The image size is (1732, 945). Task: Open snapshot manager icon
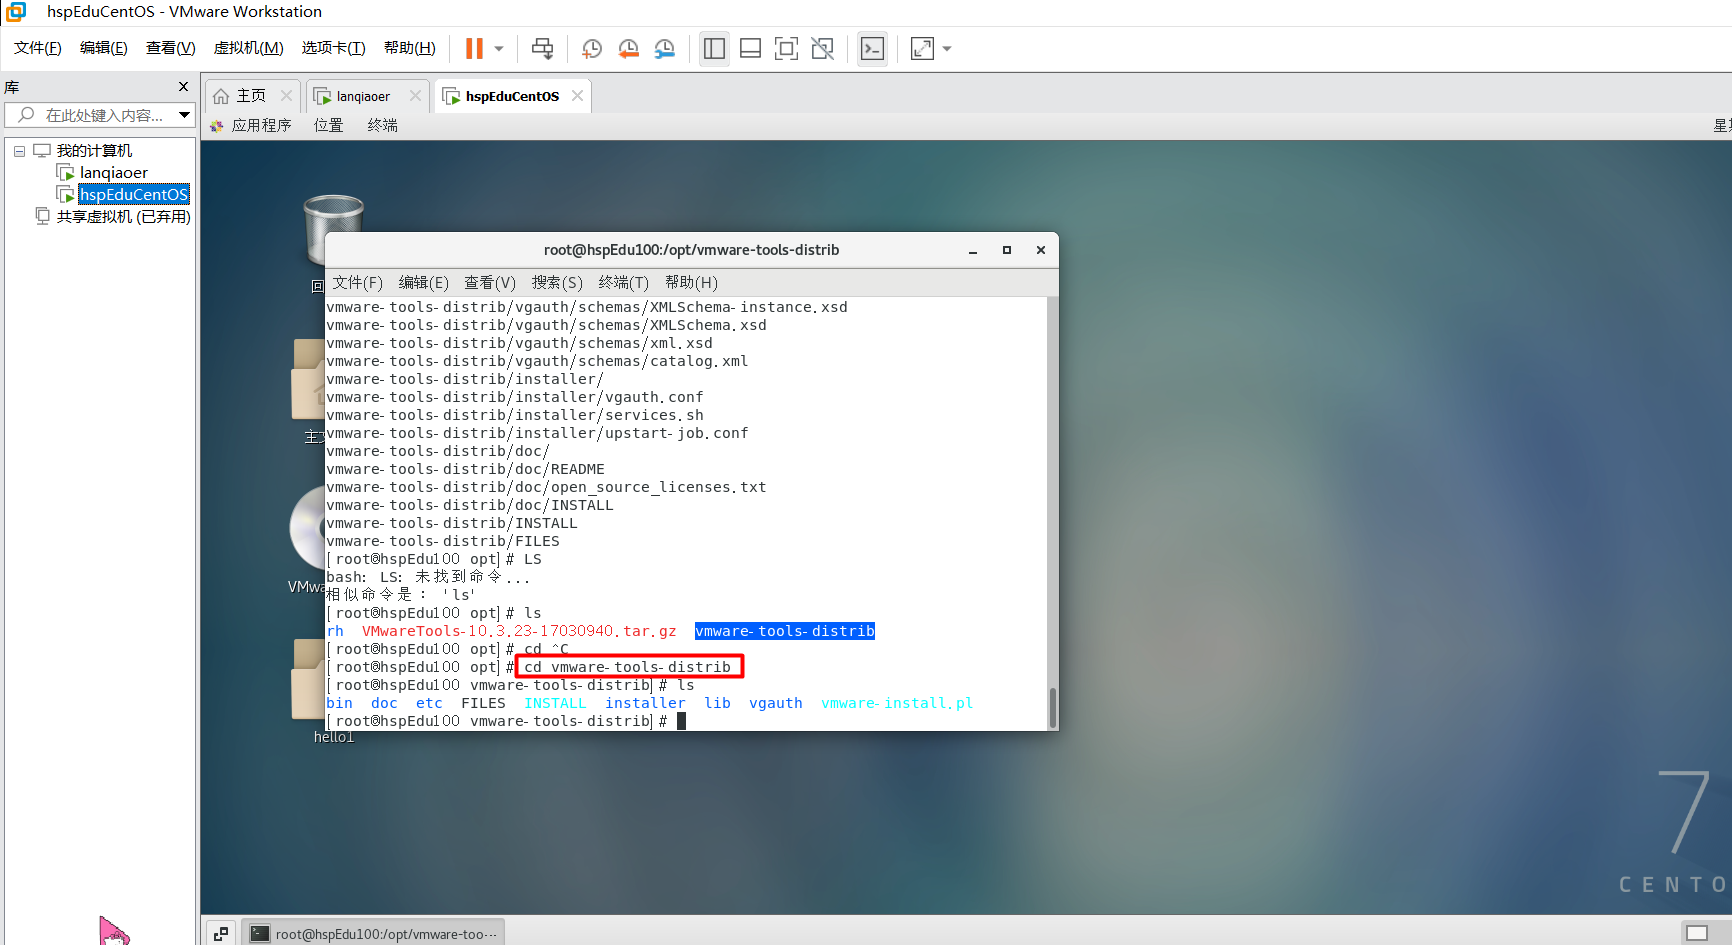tap(664, 48)
